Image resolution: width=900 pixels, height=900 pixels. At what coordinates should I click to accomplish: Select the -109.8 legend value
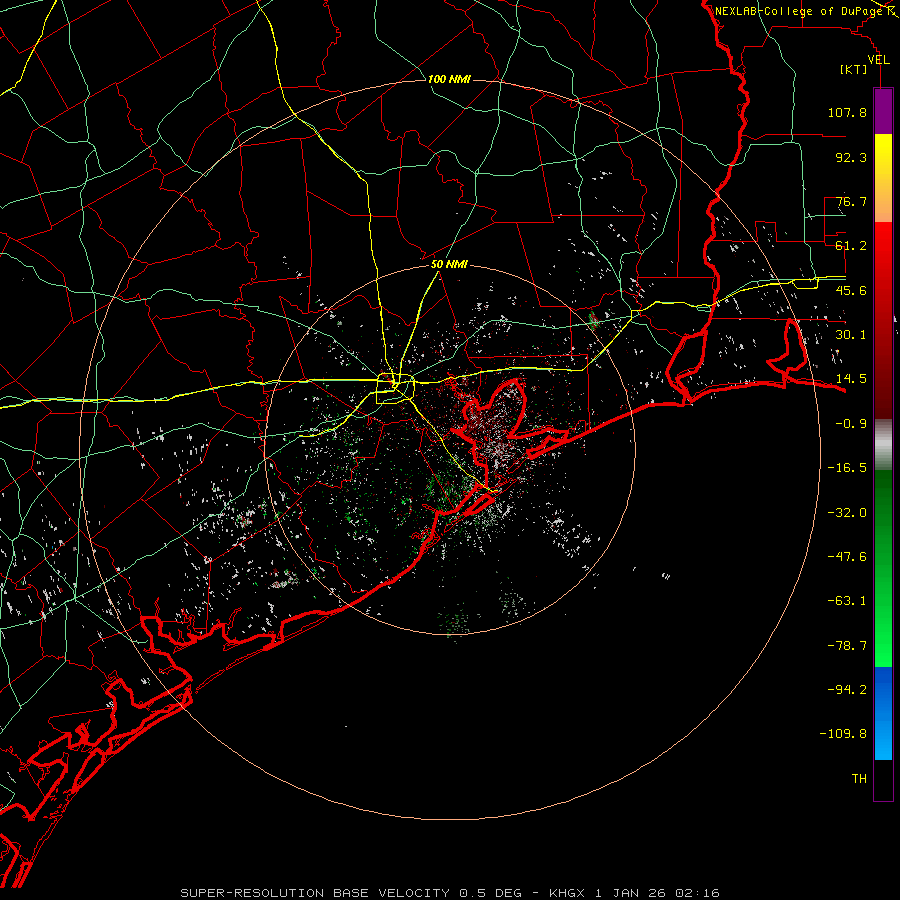point(843,734)
